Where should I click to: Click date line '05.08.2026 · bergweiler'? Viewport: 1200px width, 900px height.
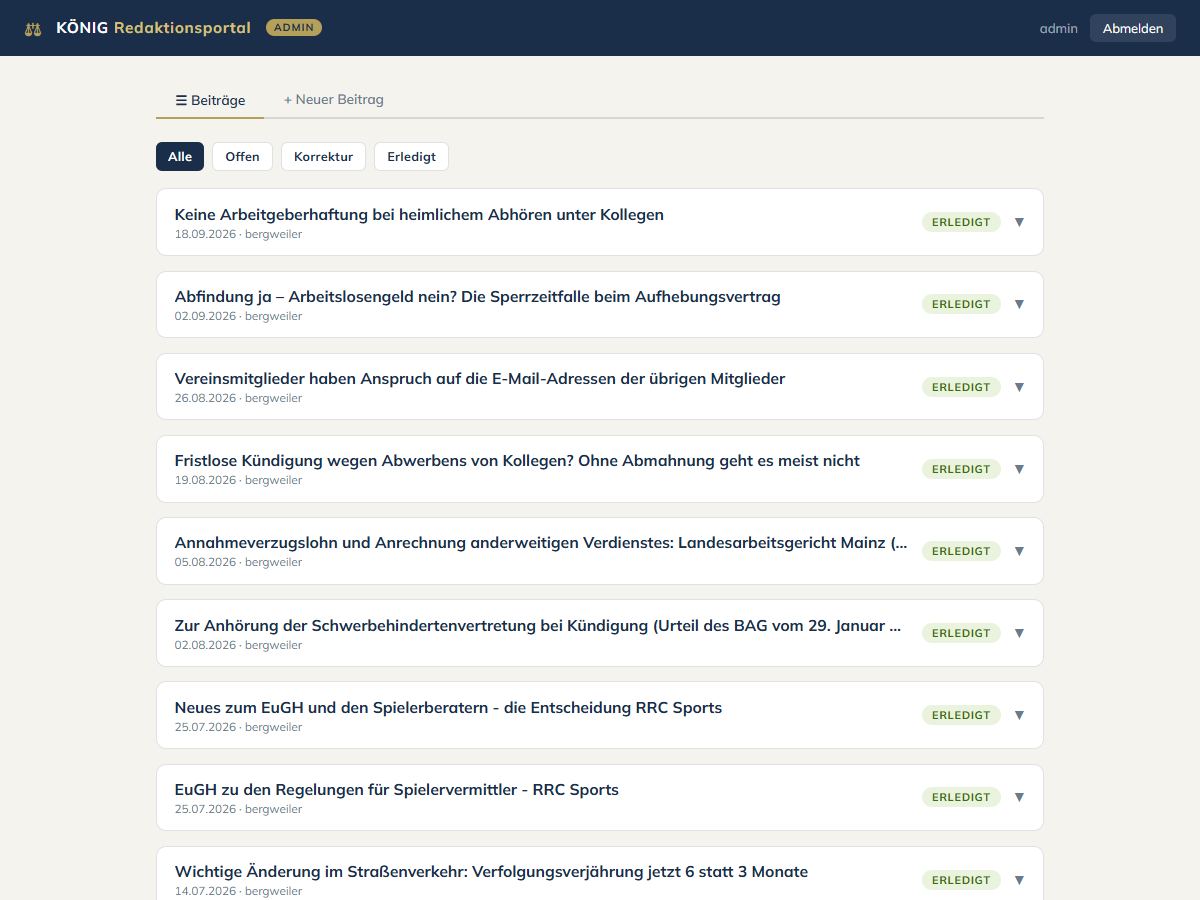pyautogui.click(x=238, y=562)
